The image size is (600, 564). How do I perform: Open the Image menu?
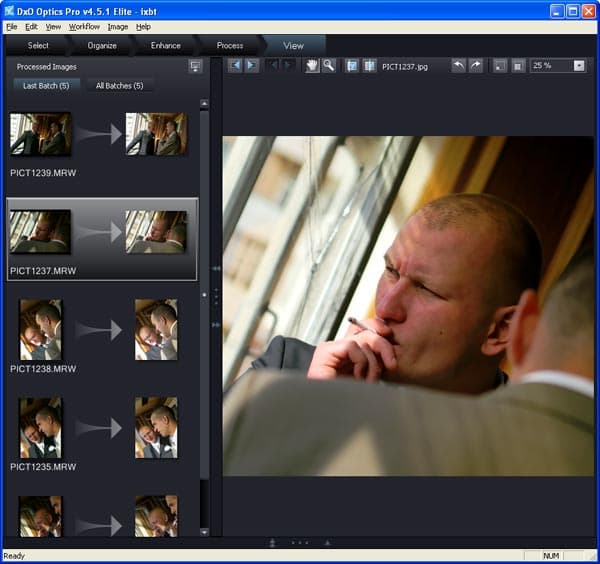117,27
